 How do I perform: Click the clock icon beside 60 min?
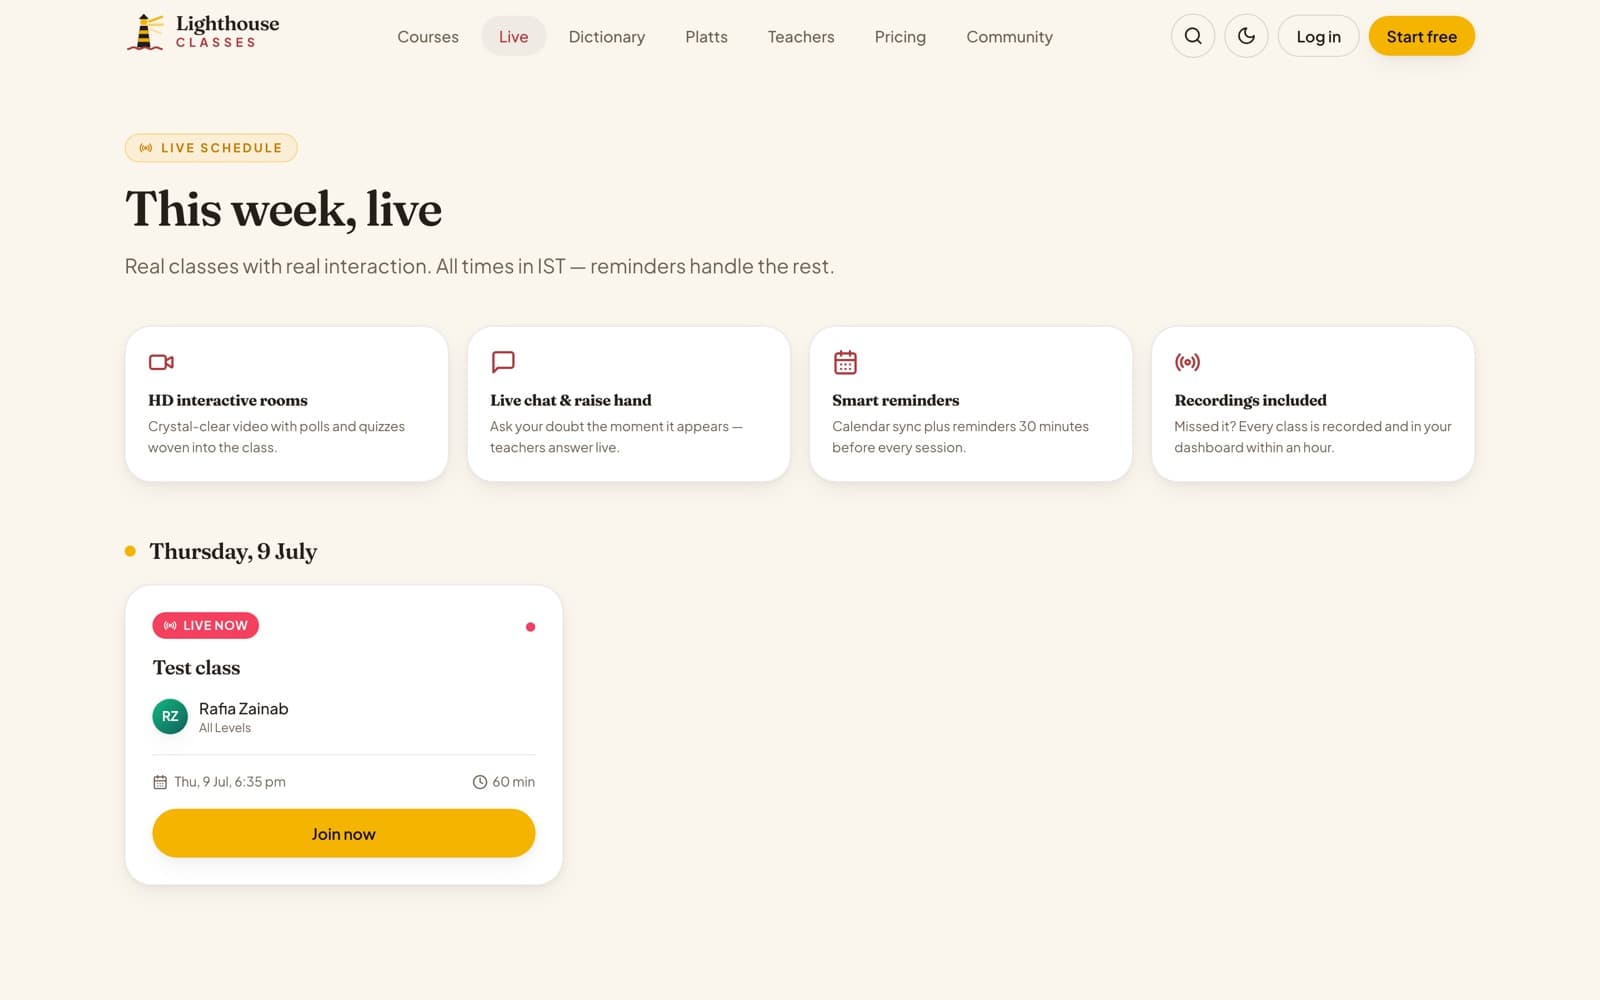tap(480, 782)
